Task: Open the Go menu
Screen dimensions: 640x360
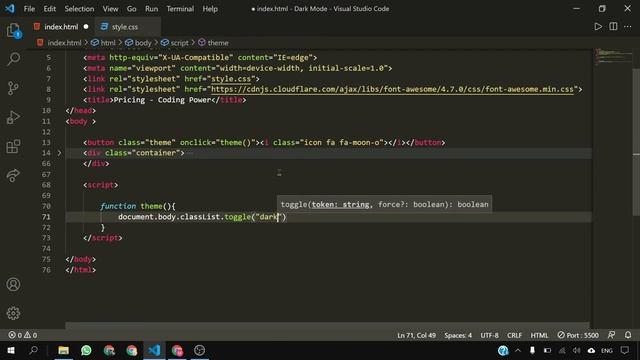Action: tap(131, 9)
